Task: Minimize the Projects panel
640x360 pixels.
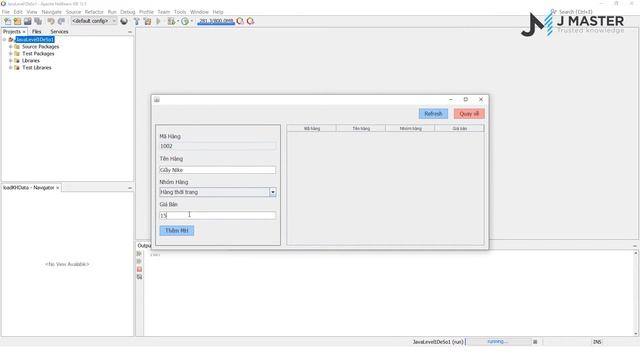Action: (130, 32)
